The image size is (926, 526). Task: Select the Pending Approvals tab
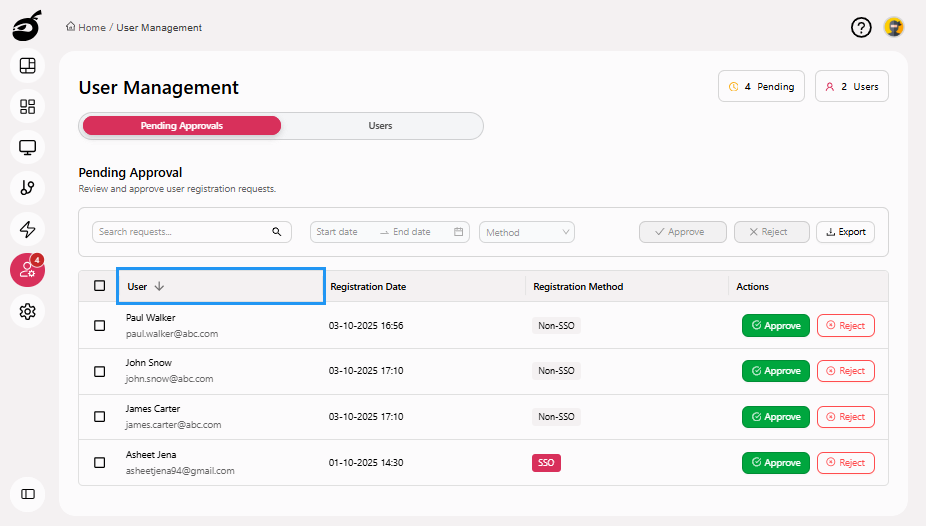(181, 126)
